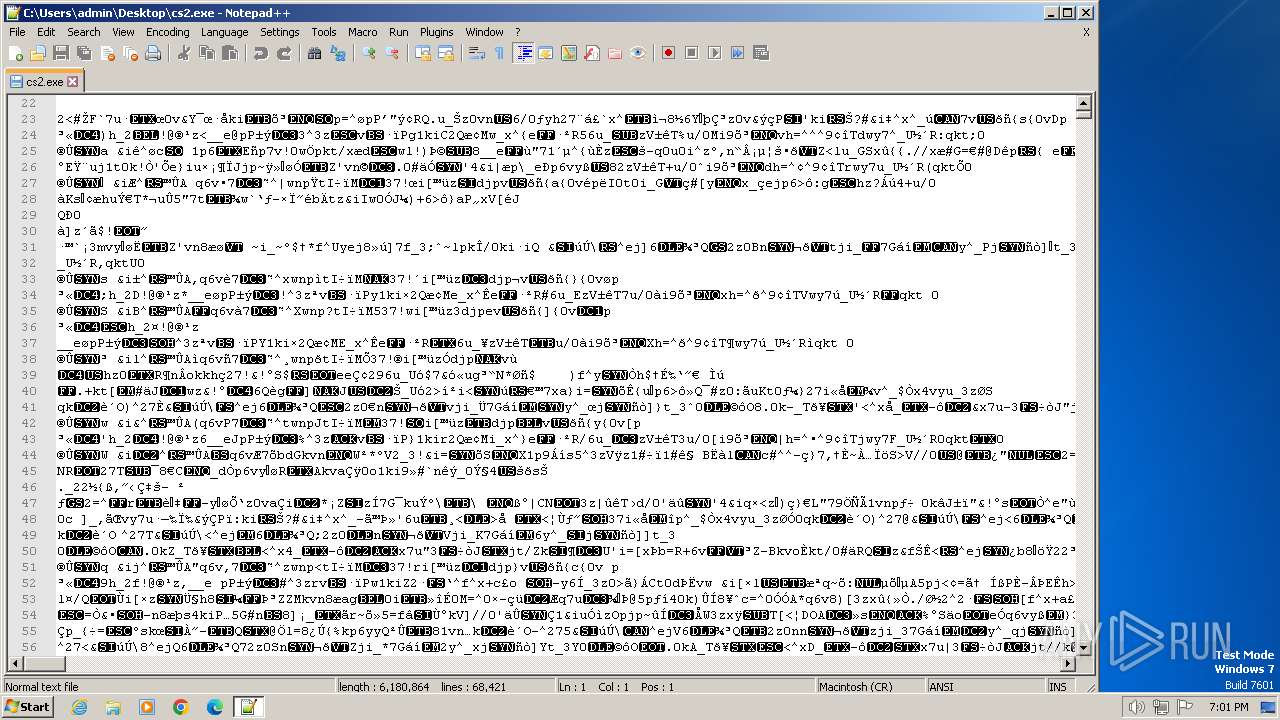Zoom in on the text
The width and height of the screenshot is (1280, 720).
pyautogui.click(x=369, y=53)
